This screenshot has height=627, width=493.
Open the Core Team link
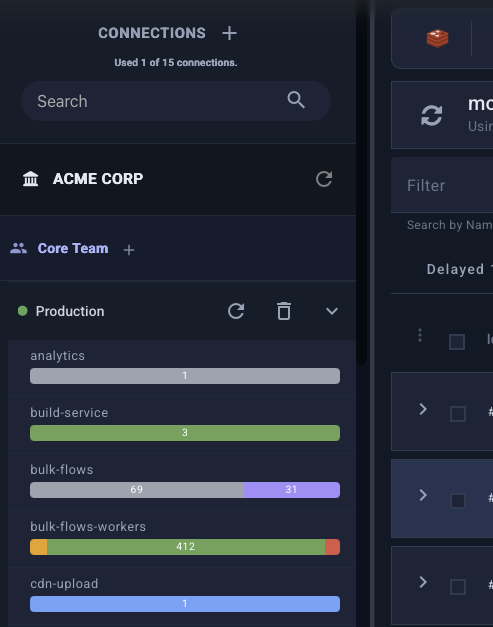[73, 248]
